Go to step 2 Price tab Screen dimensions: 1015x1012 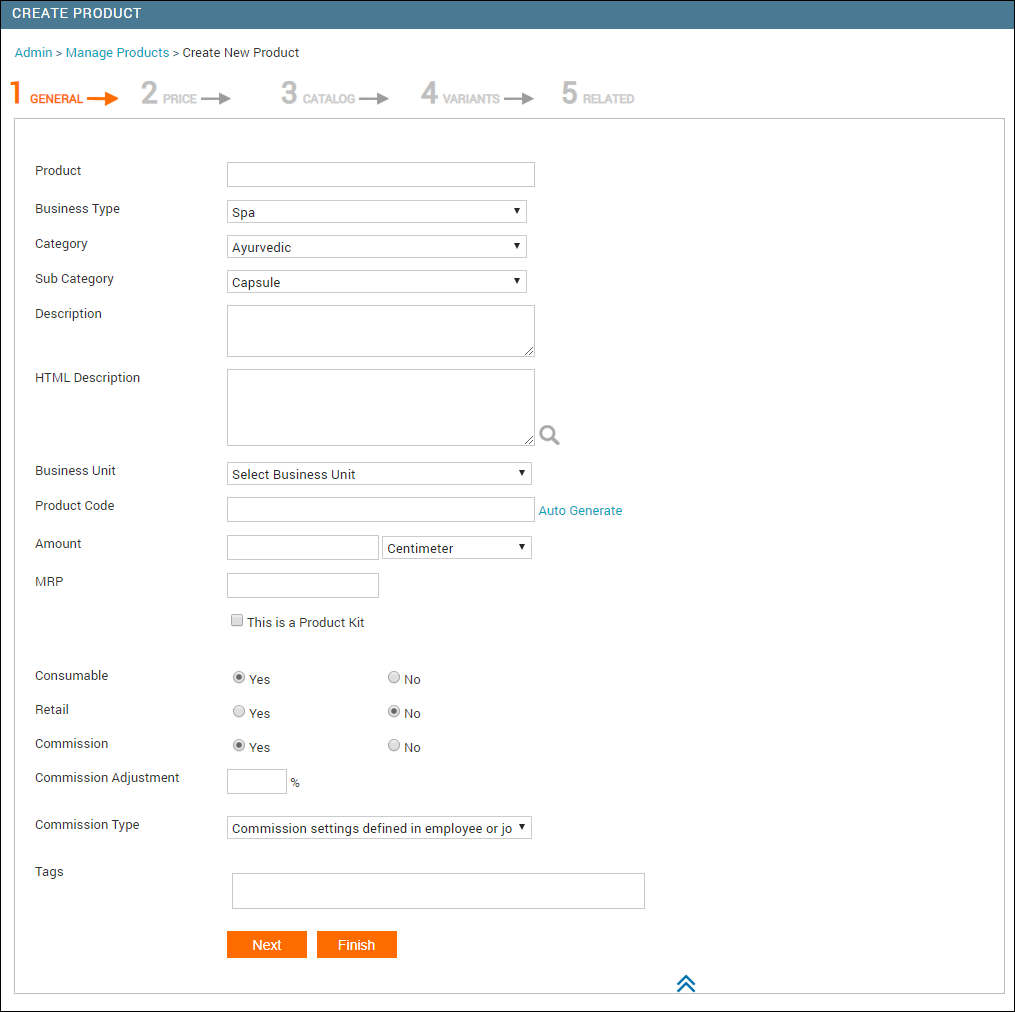coord(186,95)
